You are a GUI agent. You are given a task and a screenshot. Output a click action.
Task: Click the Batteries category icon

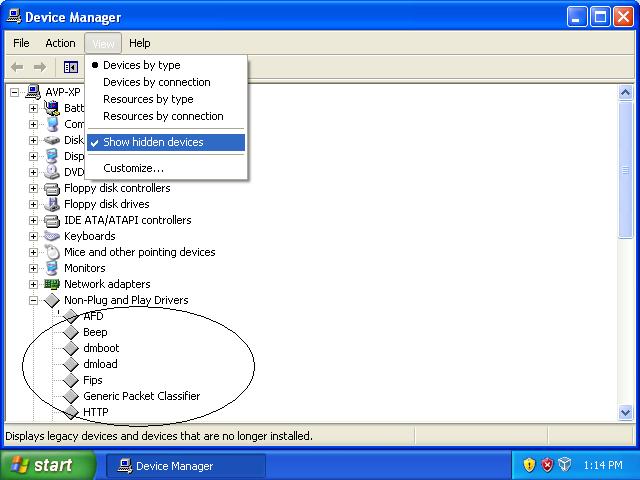click(x=52, y=108)
